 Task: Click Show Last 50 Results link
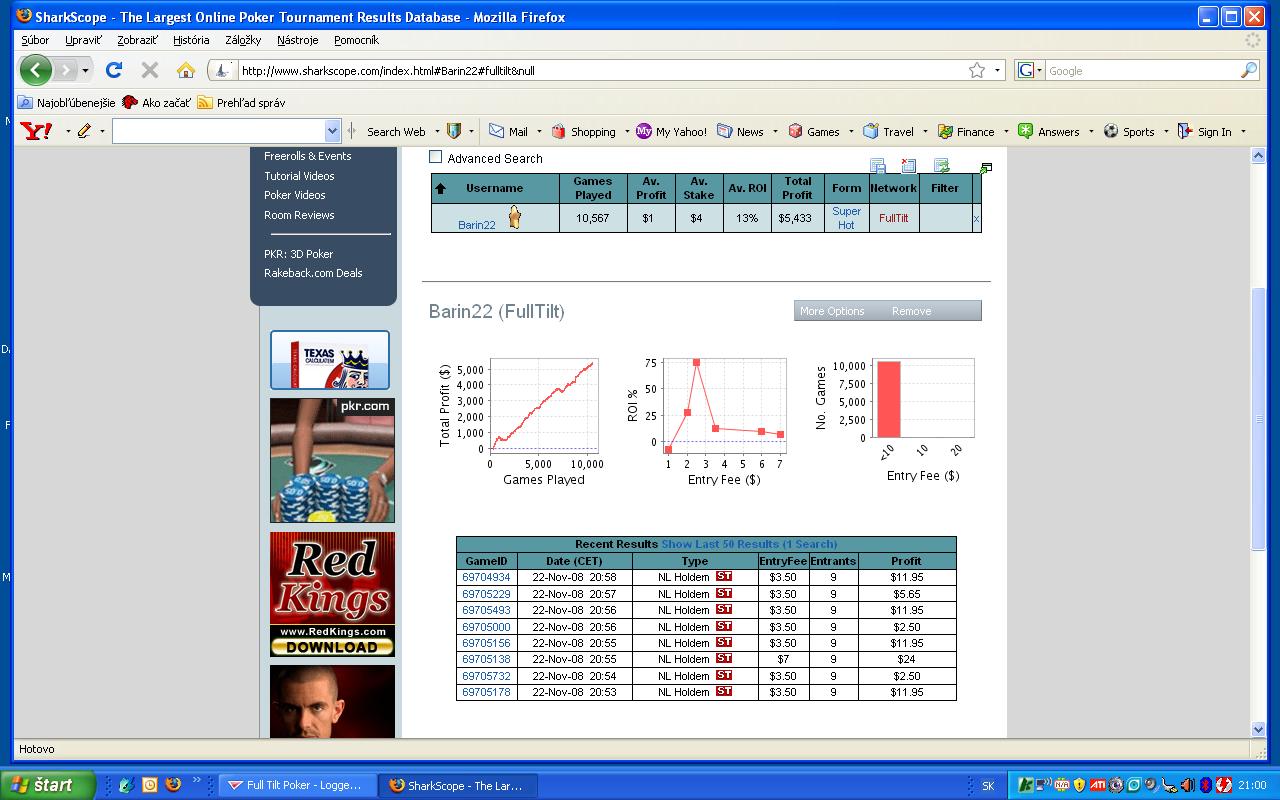(749, 544)
